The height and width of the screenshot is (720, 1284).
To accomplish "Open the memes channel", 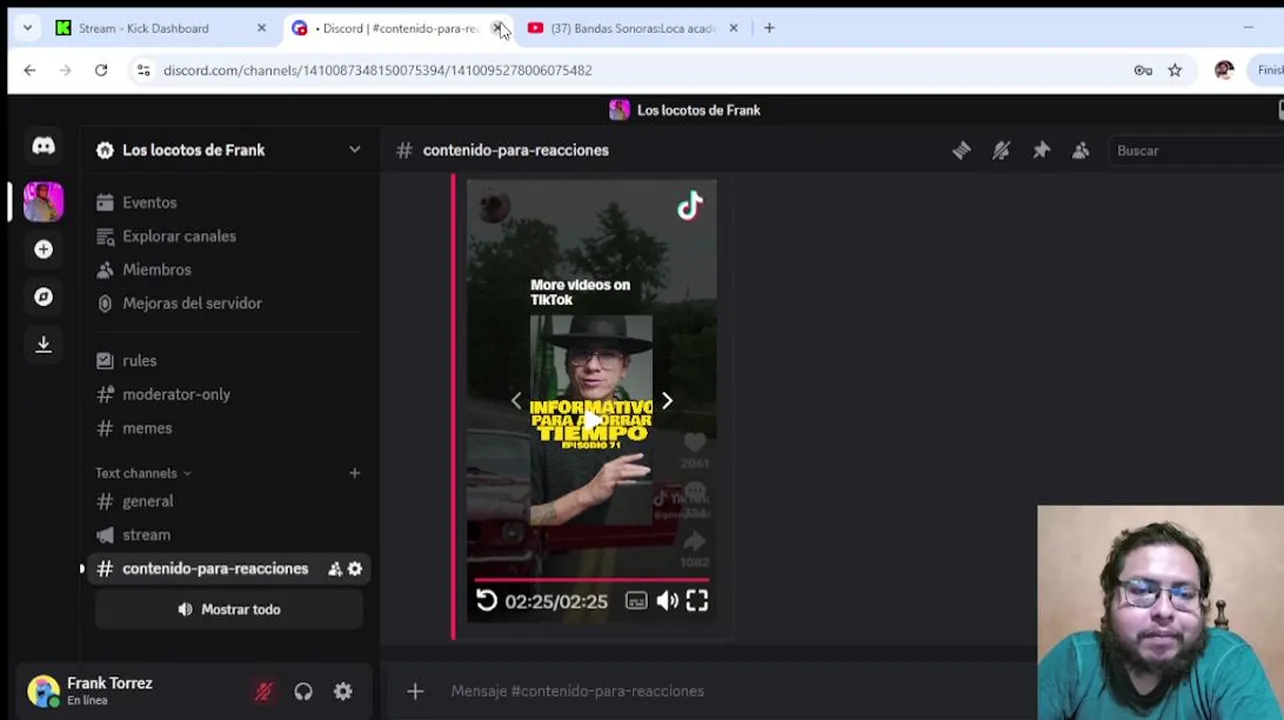I will tap(228, 428).
